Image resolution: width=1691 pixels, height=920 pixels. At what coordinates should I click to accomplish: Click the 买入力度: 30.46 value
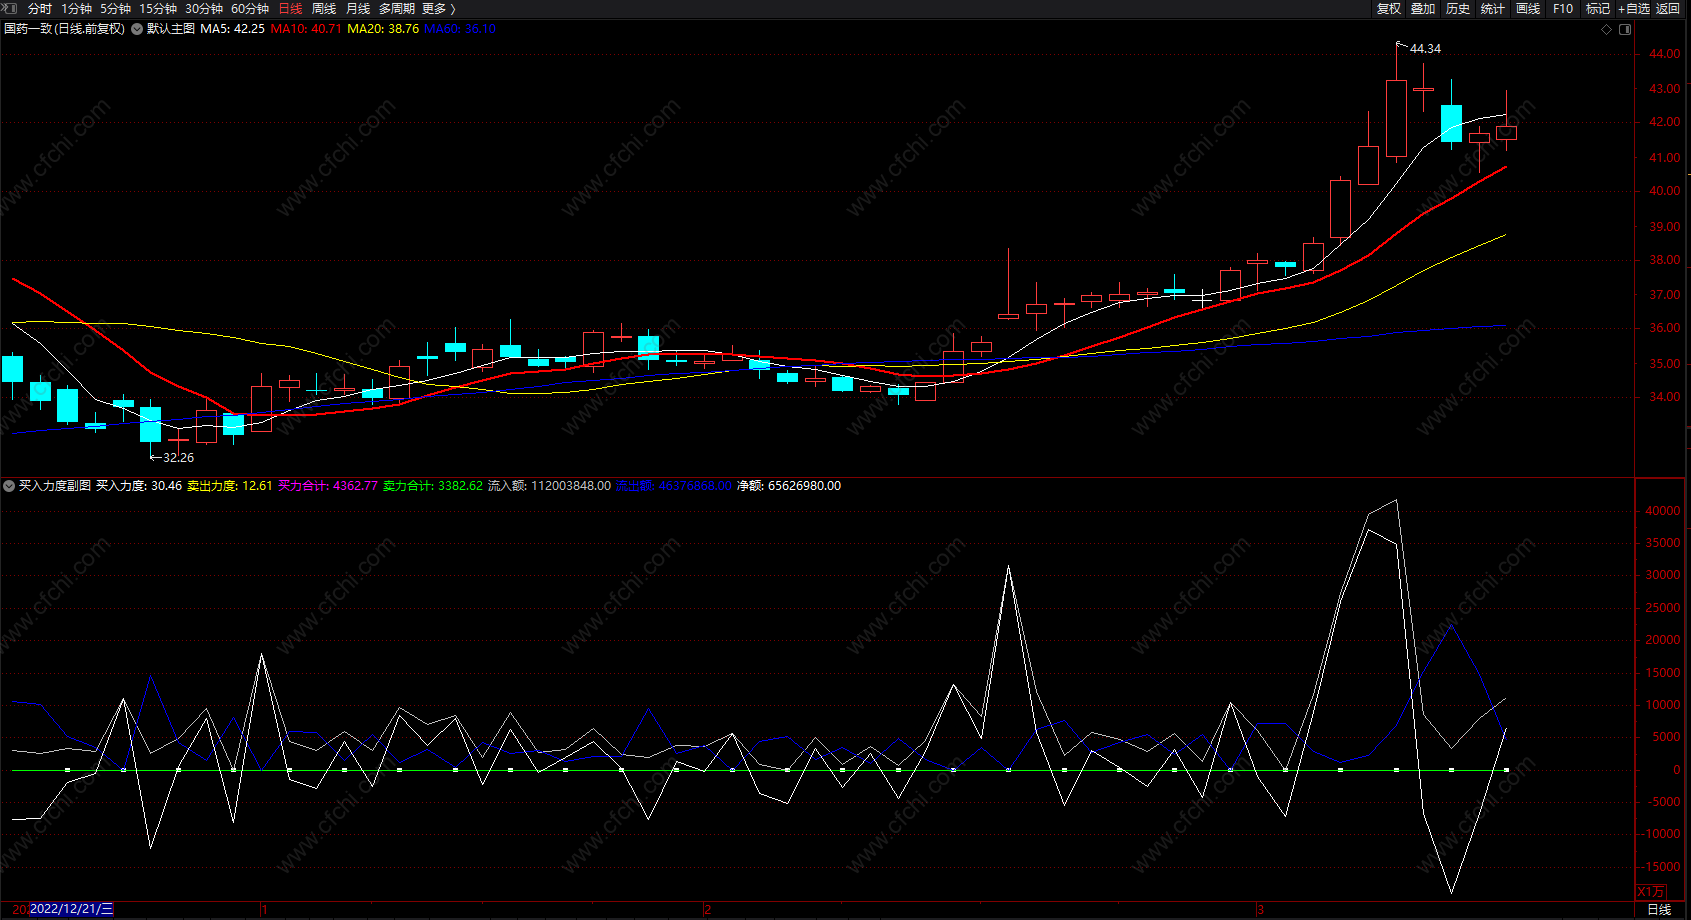pyautogui.click(x=139, y=486)
